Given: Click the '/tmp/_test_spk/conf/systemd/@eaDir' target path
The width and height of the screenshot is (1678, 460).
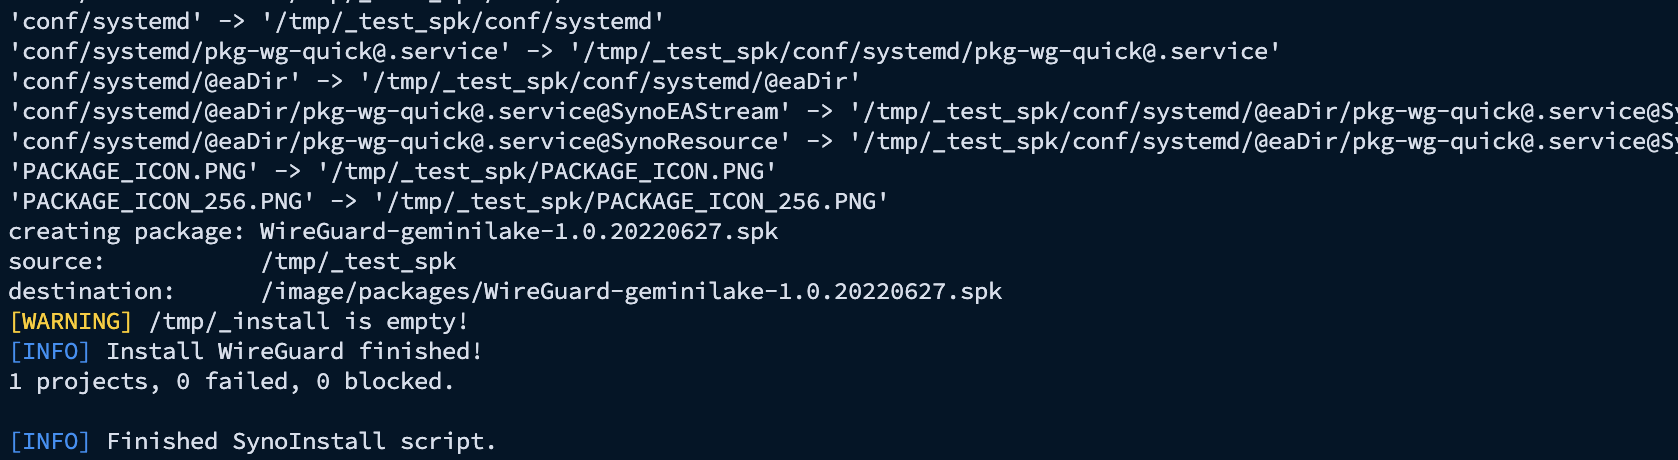Looking at the screenshot, I should pyautogui.click(x=610, y=82).
